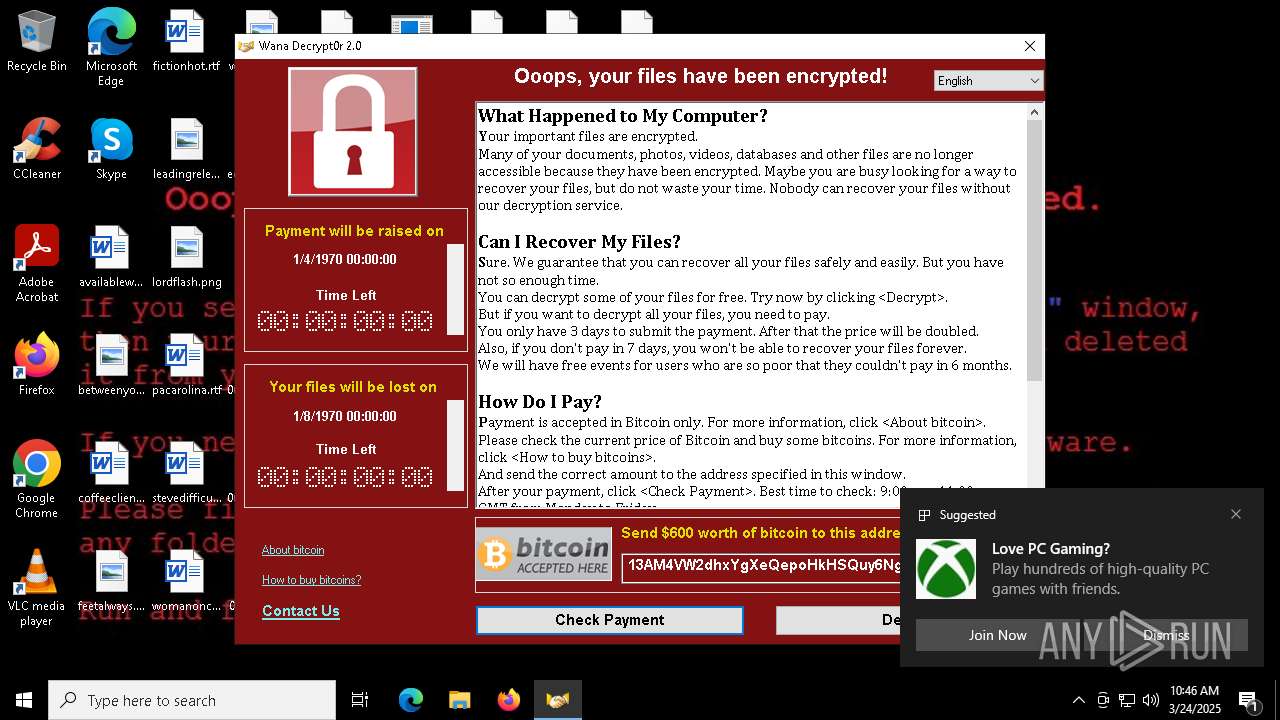This screenshot has width=1280, height=720.
Task: Launch the VLC media player shortcut
Action: click(x=37, y=588)
